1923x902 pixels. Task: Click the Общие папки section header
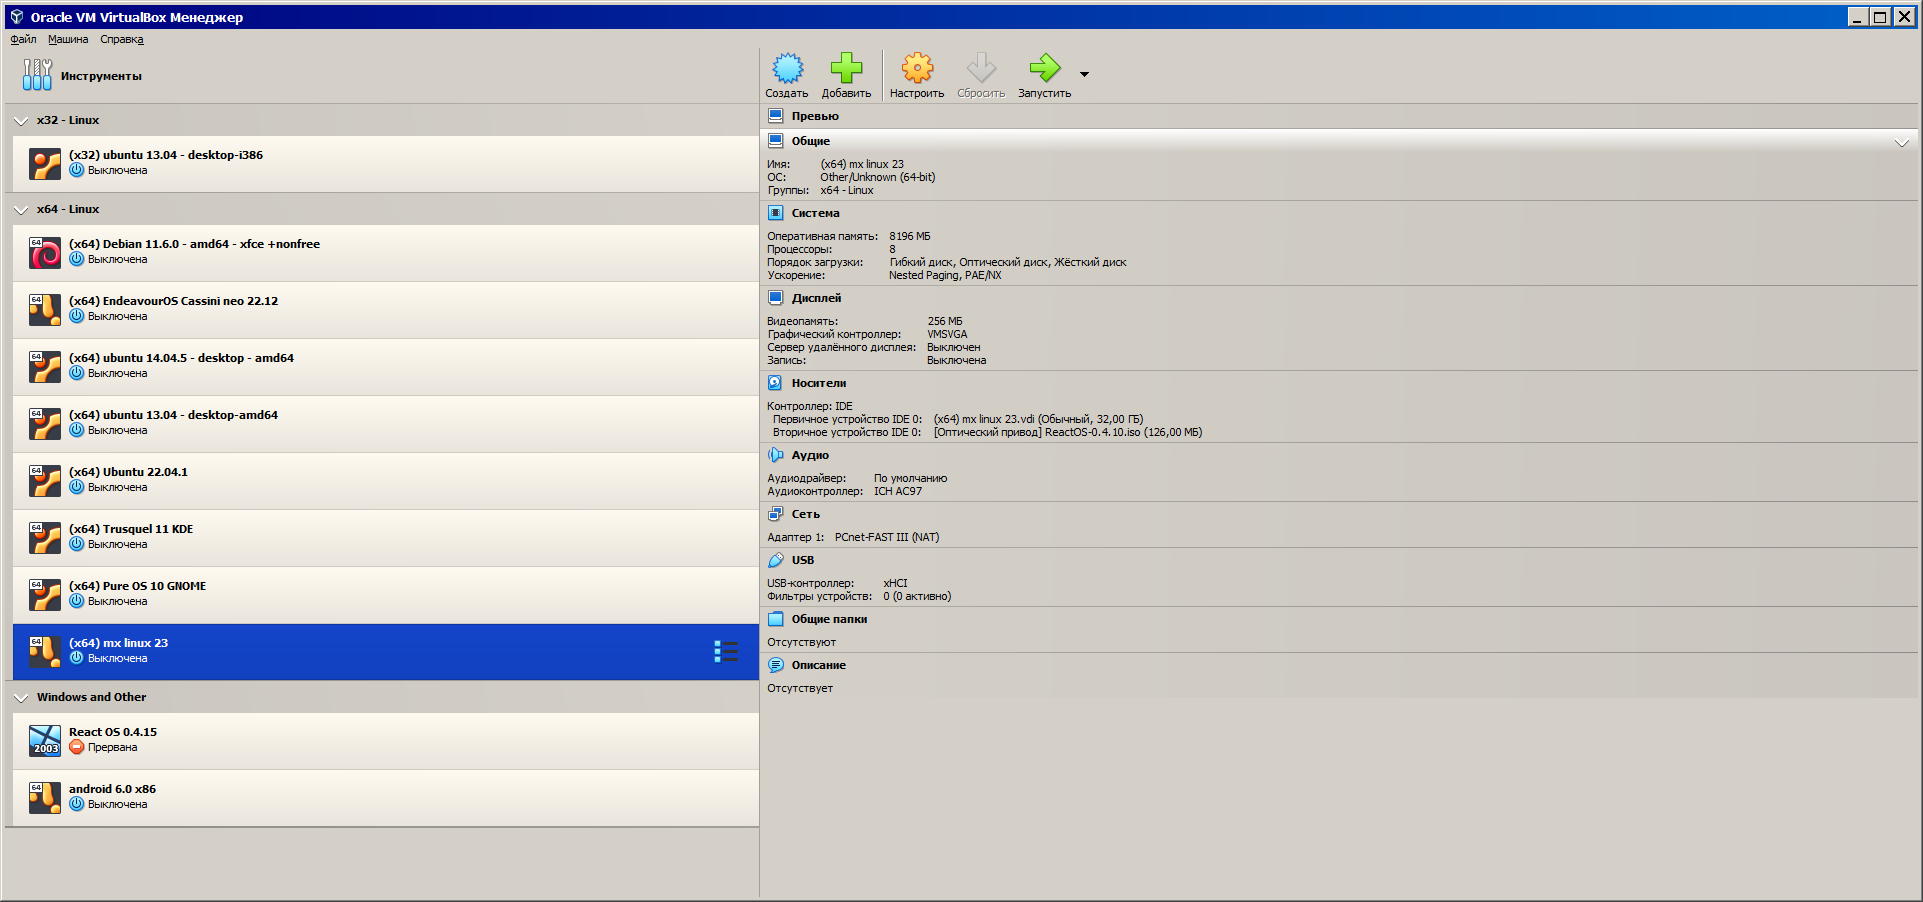(830, 619)
